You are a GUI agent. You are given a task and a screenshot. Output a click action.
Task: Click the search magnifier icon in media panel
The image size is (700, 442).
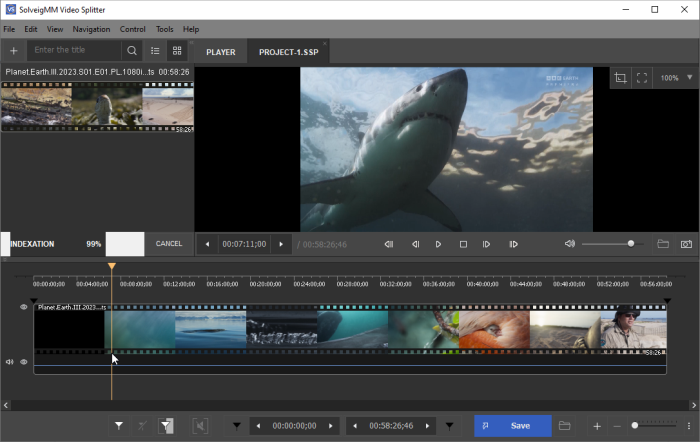point(132,50)
